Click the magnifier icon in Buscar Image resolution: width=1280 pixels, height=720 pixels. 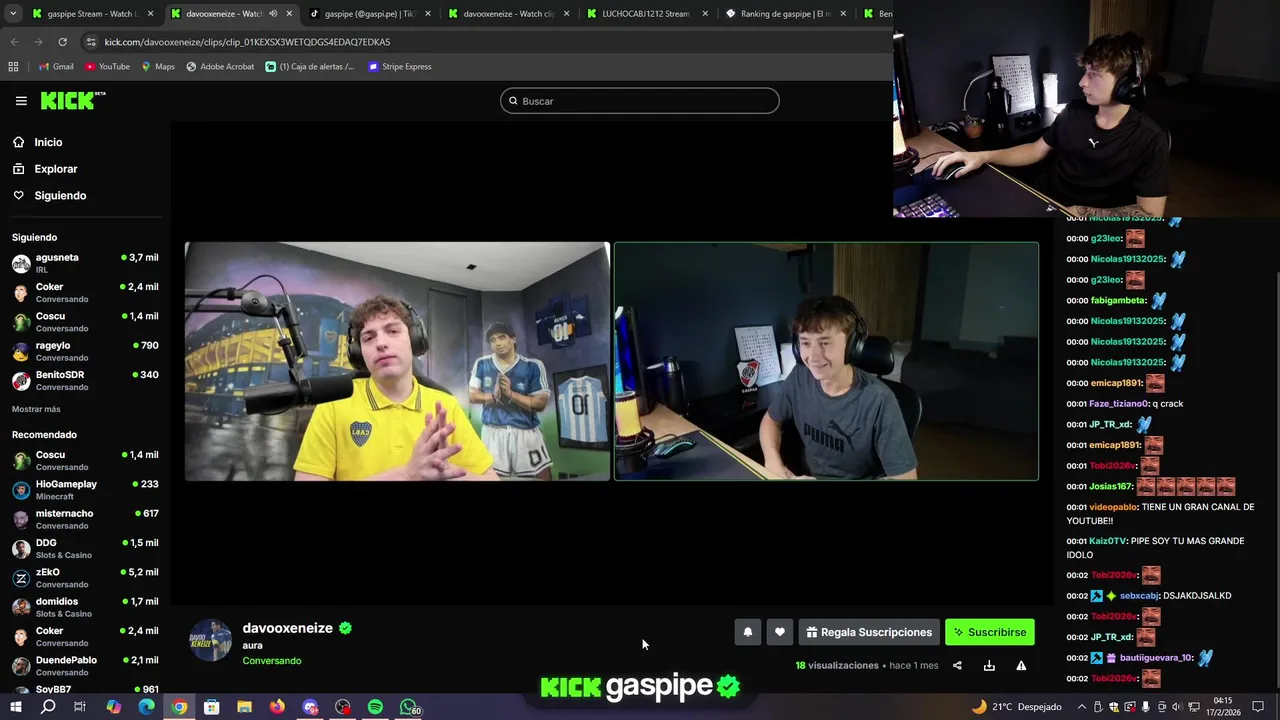click(513, 101)
